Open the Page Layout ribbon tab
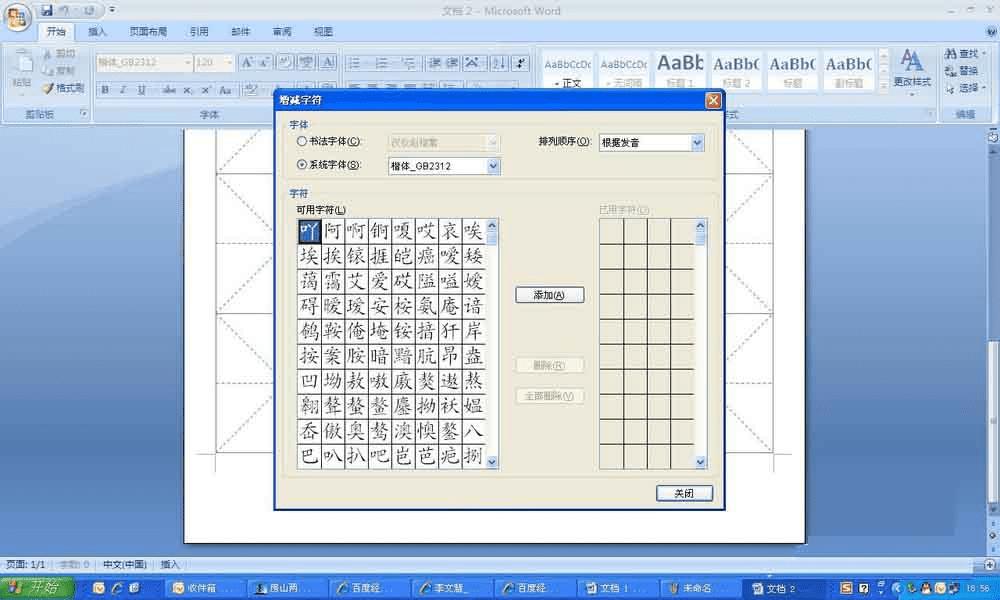Image resolution: width=1000 pixels, height=600 pixels. (x=148, y=31)
